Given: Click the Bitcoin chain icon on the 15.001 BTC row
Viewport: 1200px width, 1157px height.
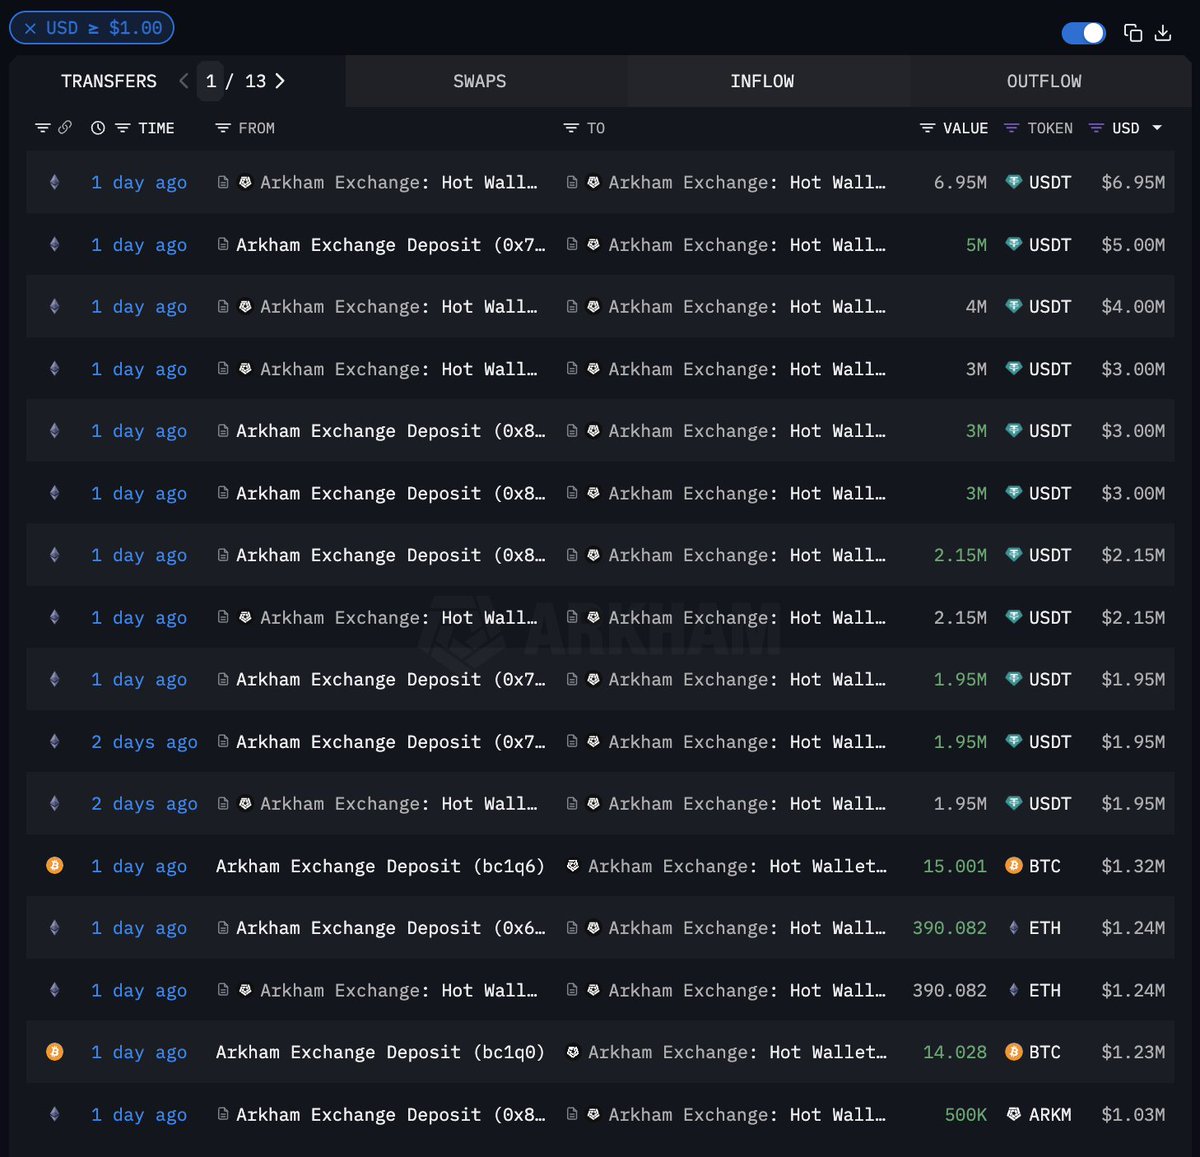Looking at the screenshot, I should coord(55,866).
